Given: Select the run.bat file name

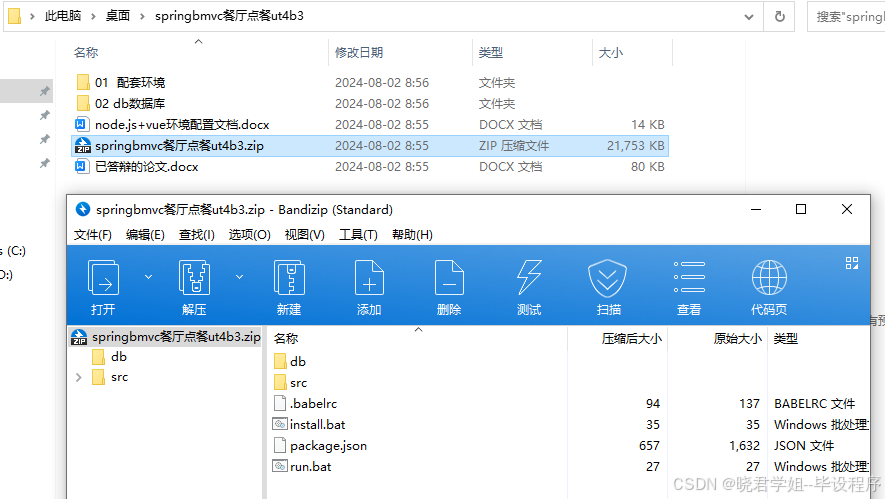Looking at the screenshot, I should point(310,467).
